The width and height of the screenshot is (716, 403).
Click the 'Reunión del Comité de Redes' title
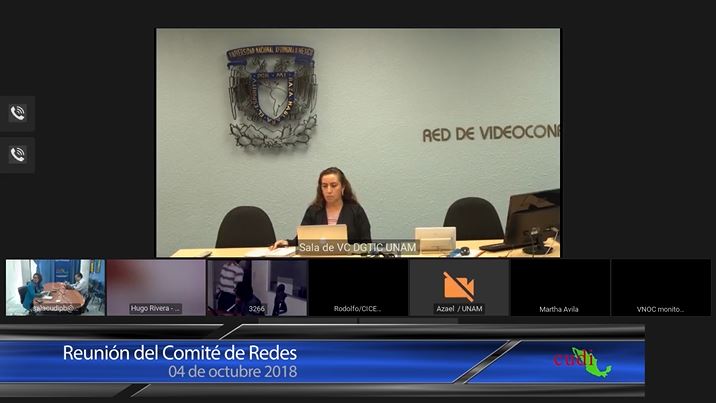tap(180, 353)
